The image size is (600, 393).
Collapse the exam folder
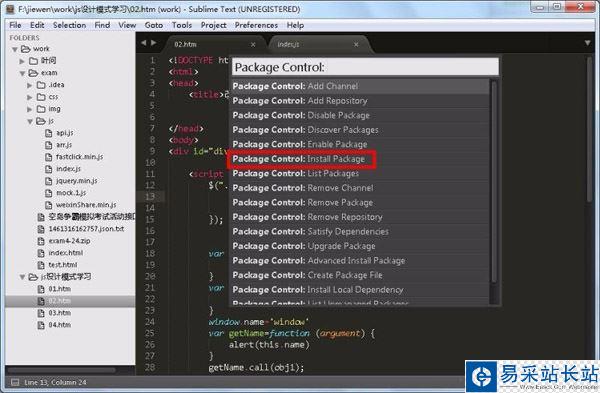point(22,73)
